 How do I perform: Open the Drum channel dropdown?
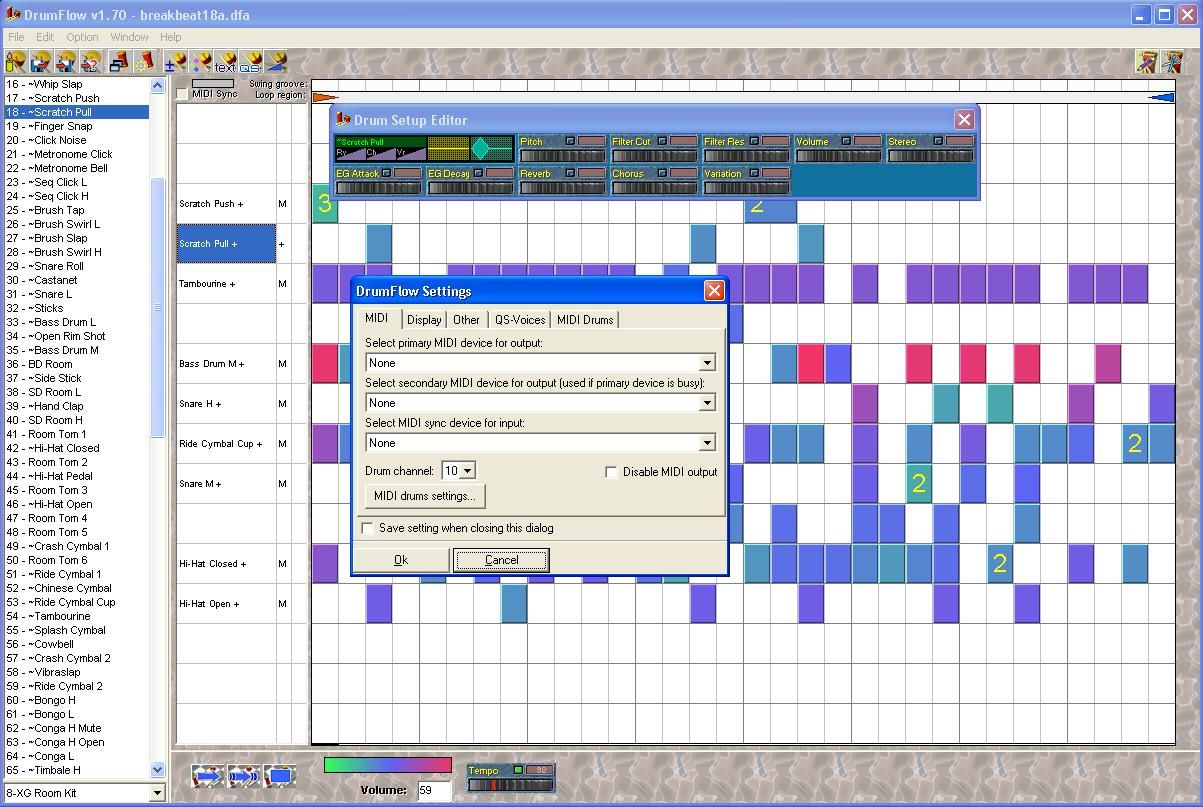coord(468,471)
